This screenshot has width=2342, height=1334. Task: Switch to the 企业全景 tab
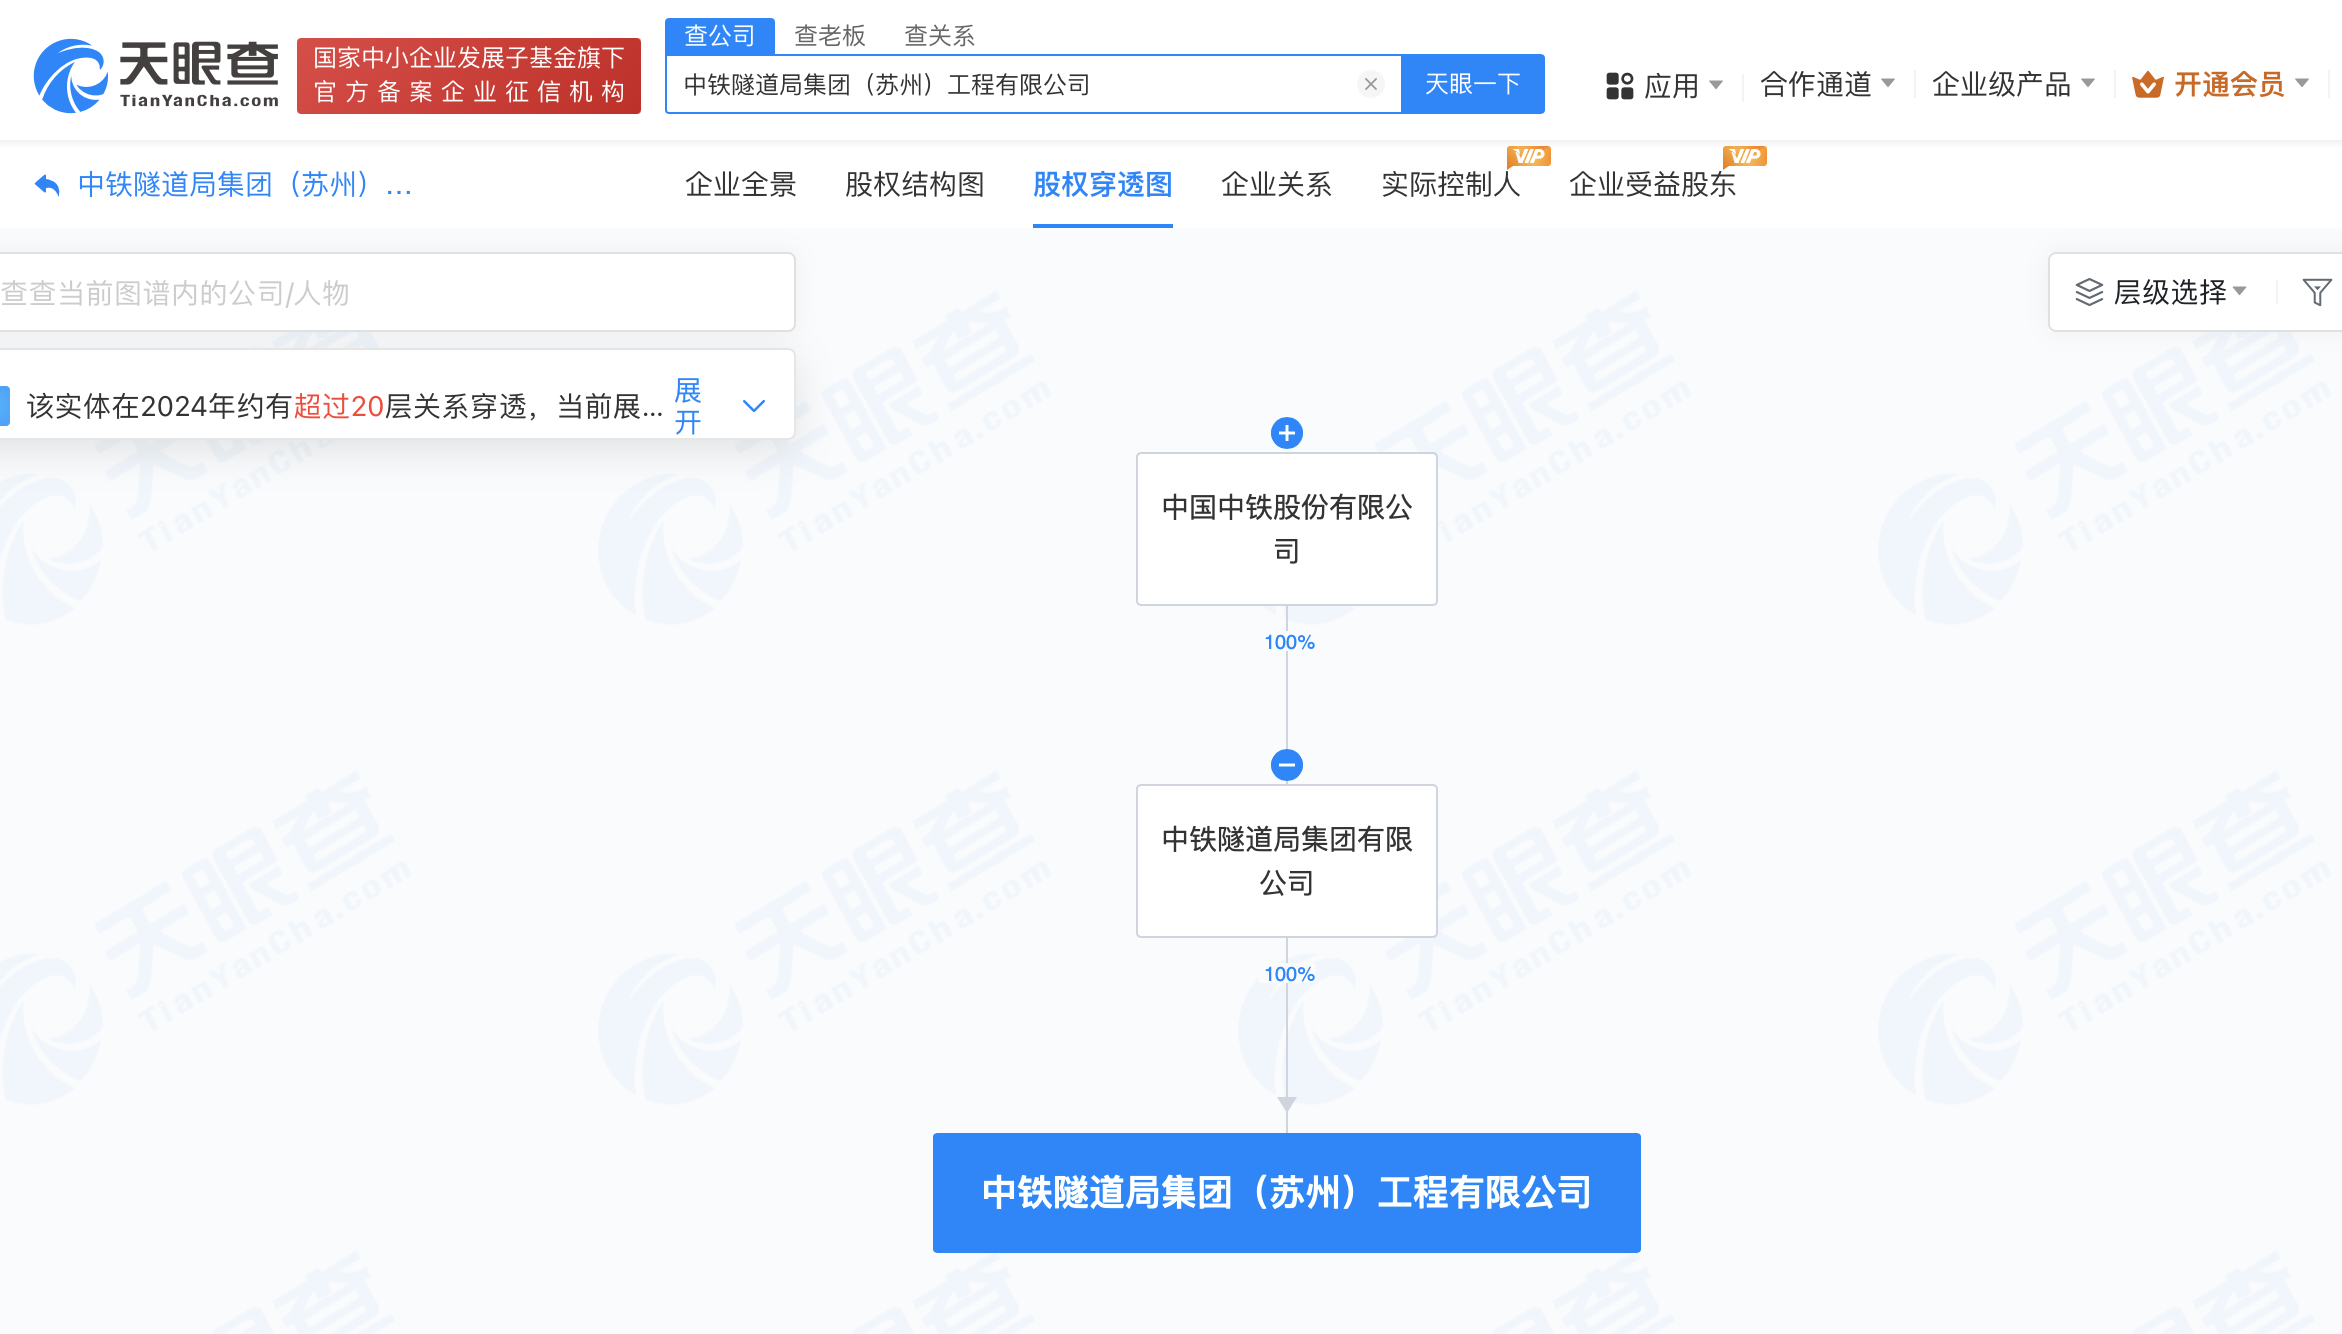[x=740, y=185]
